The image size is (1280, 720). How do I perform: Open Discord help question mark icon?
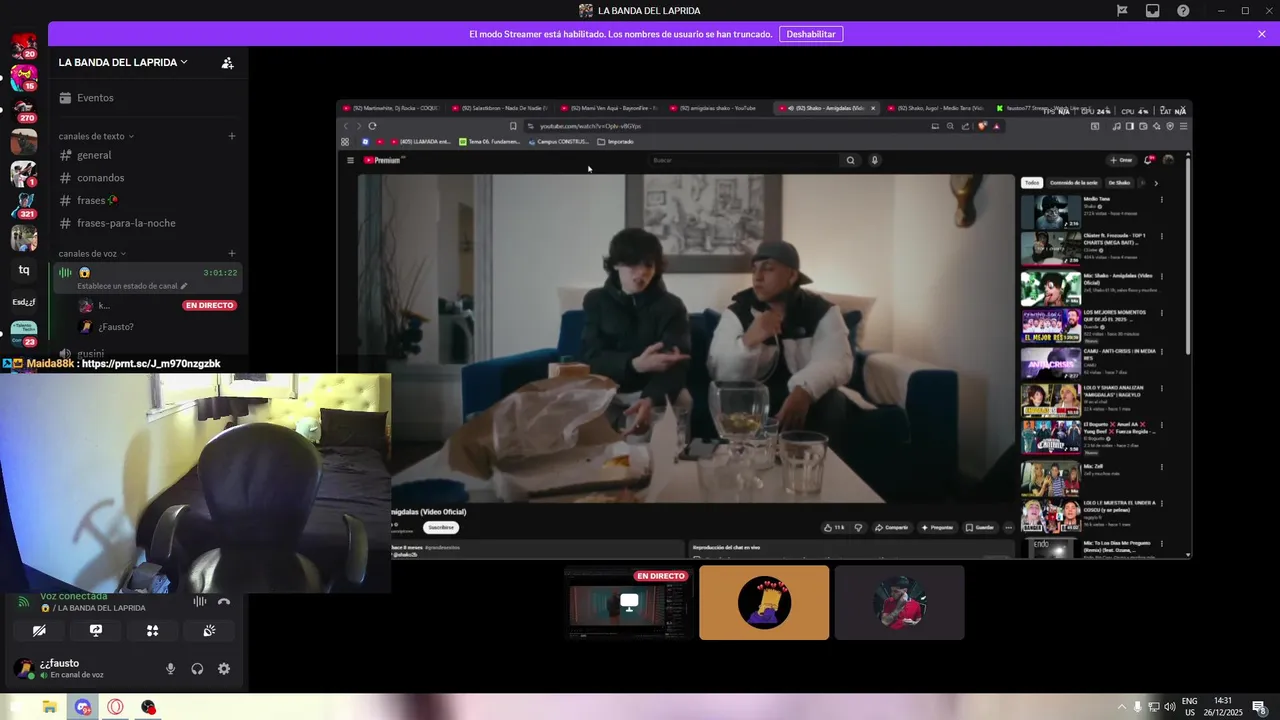pos(1183,11)
